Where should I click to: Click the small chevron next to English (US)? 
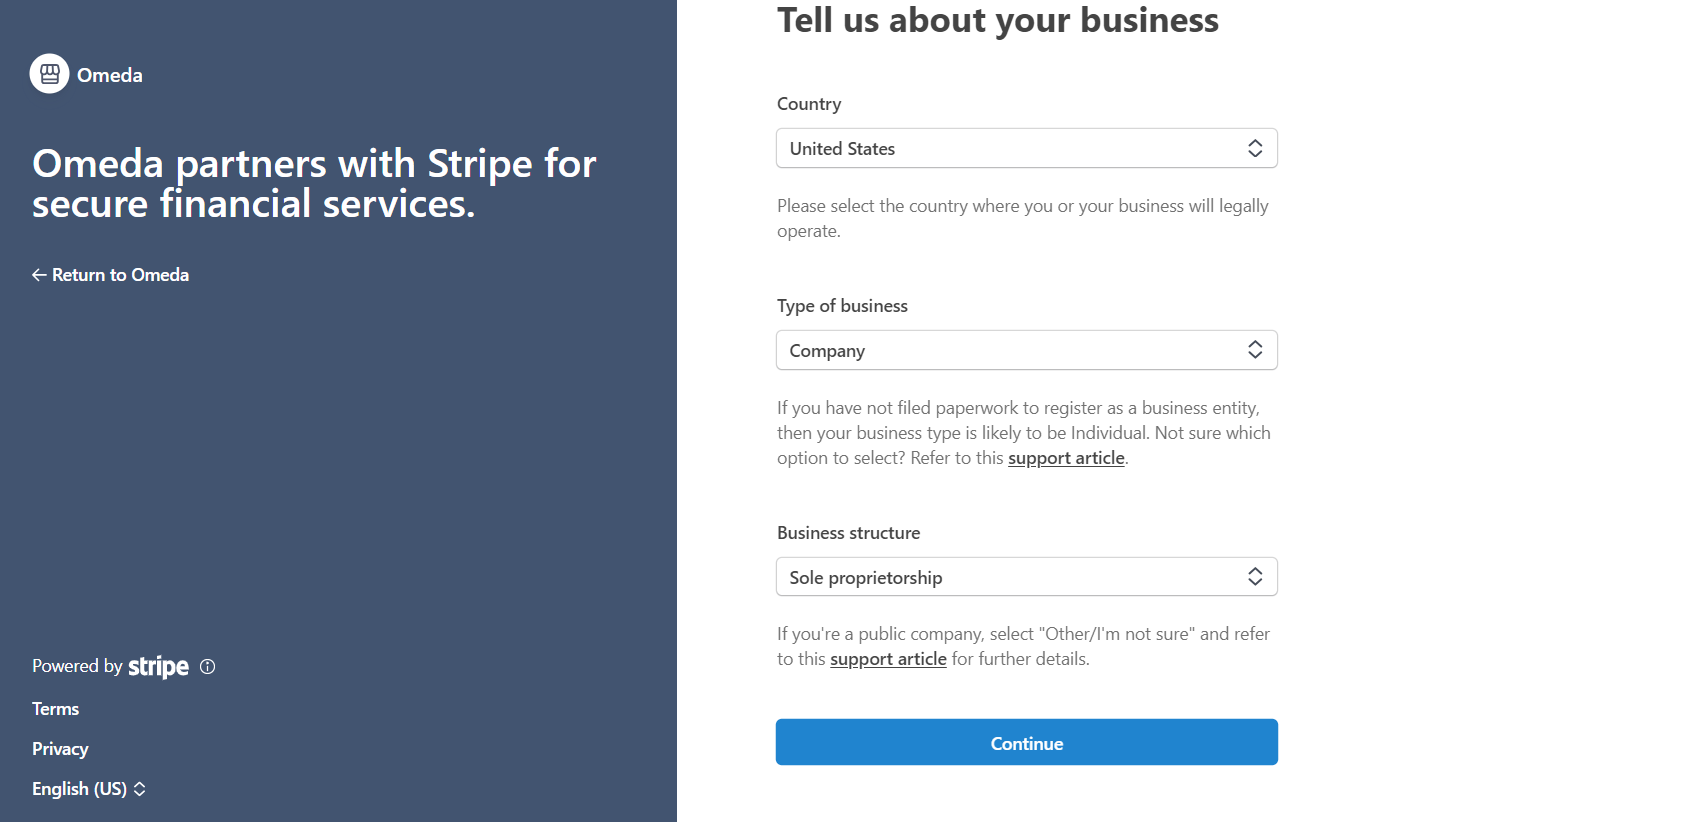click(x=140, y=789)
